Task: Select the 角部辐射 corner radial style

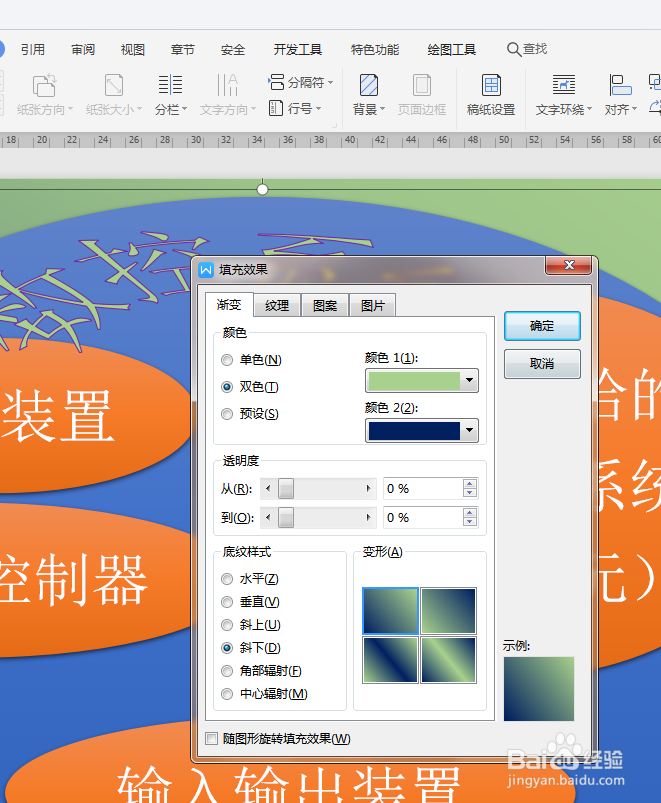Action: (x=227, y=671)
